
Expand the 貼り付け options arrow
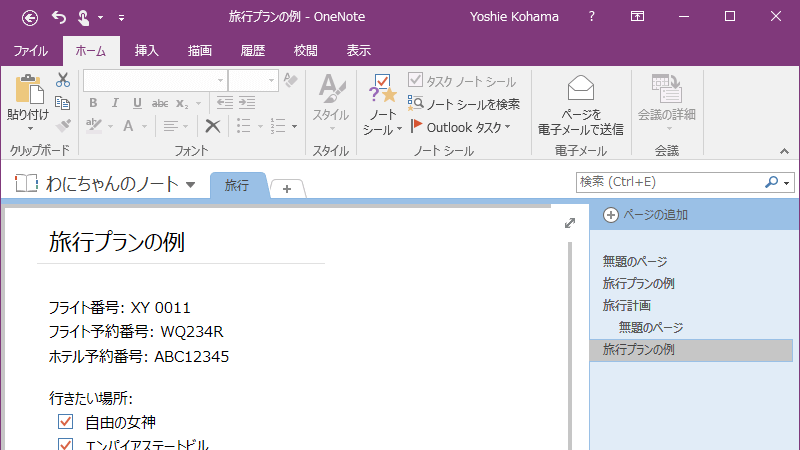coord(30,129)
